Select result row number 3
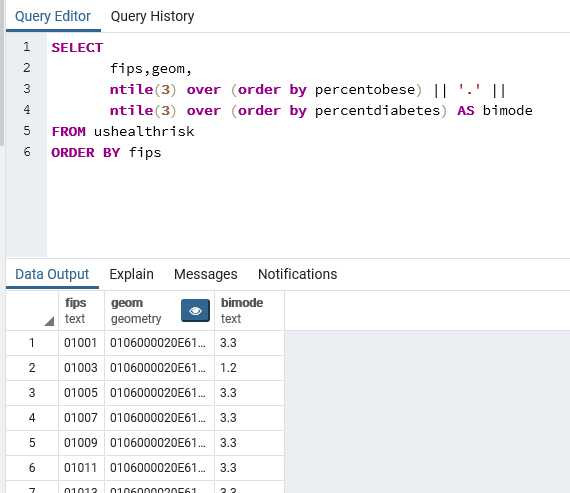Screen dimensions: 570x493 tap(32, 393)
